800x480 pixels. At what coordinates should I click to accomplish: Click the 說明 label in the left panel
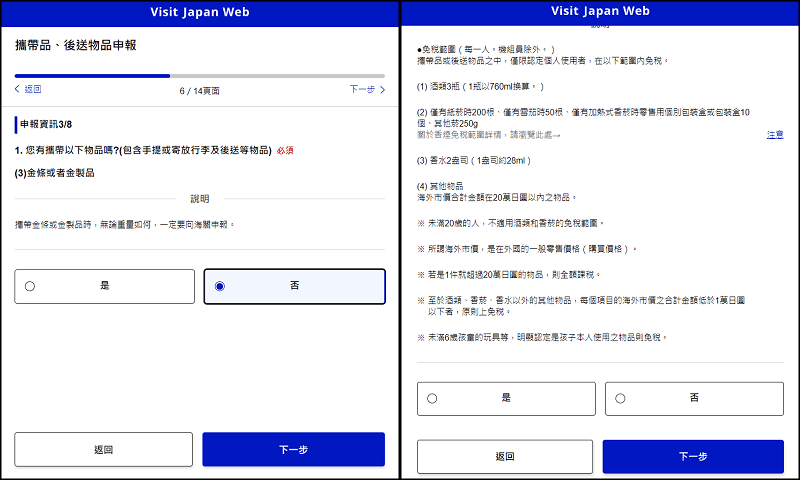click(199, 199)
